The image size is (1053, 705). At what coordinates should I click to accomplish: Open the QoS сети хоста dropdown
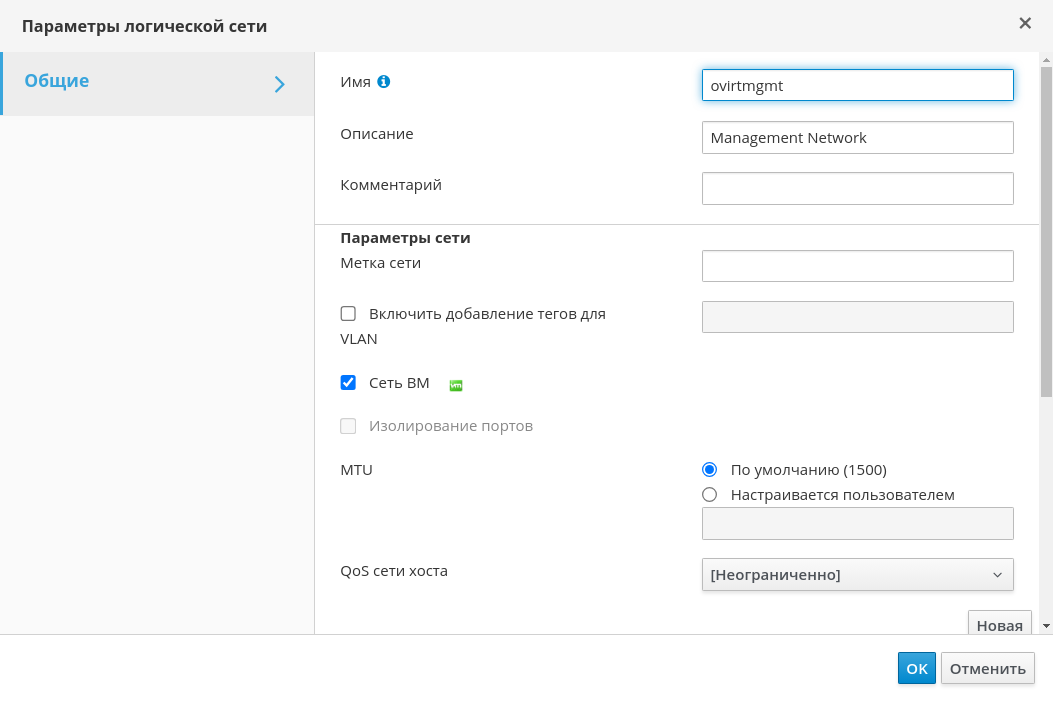pos(857,575)
